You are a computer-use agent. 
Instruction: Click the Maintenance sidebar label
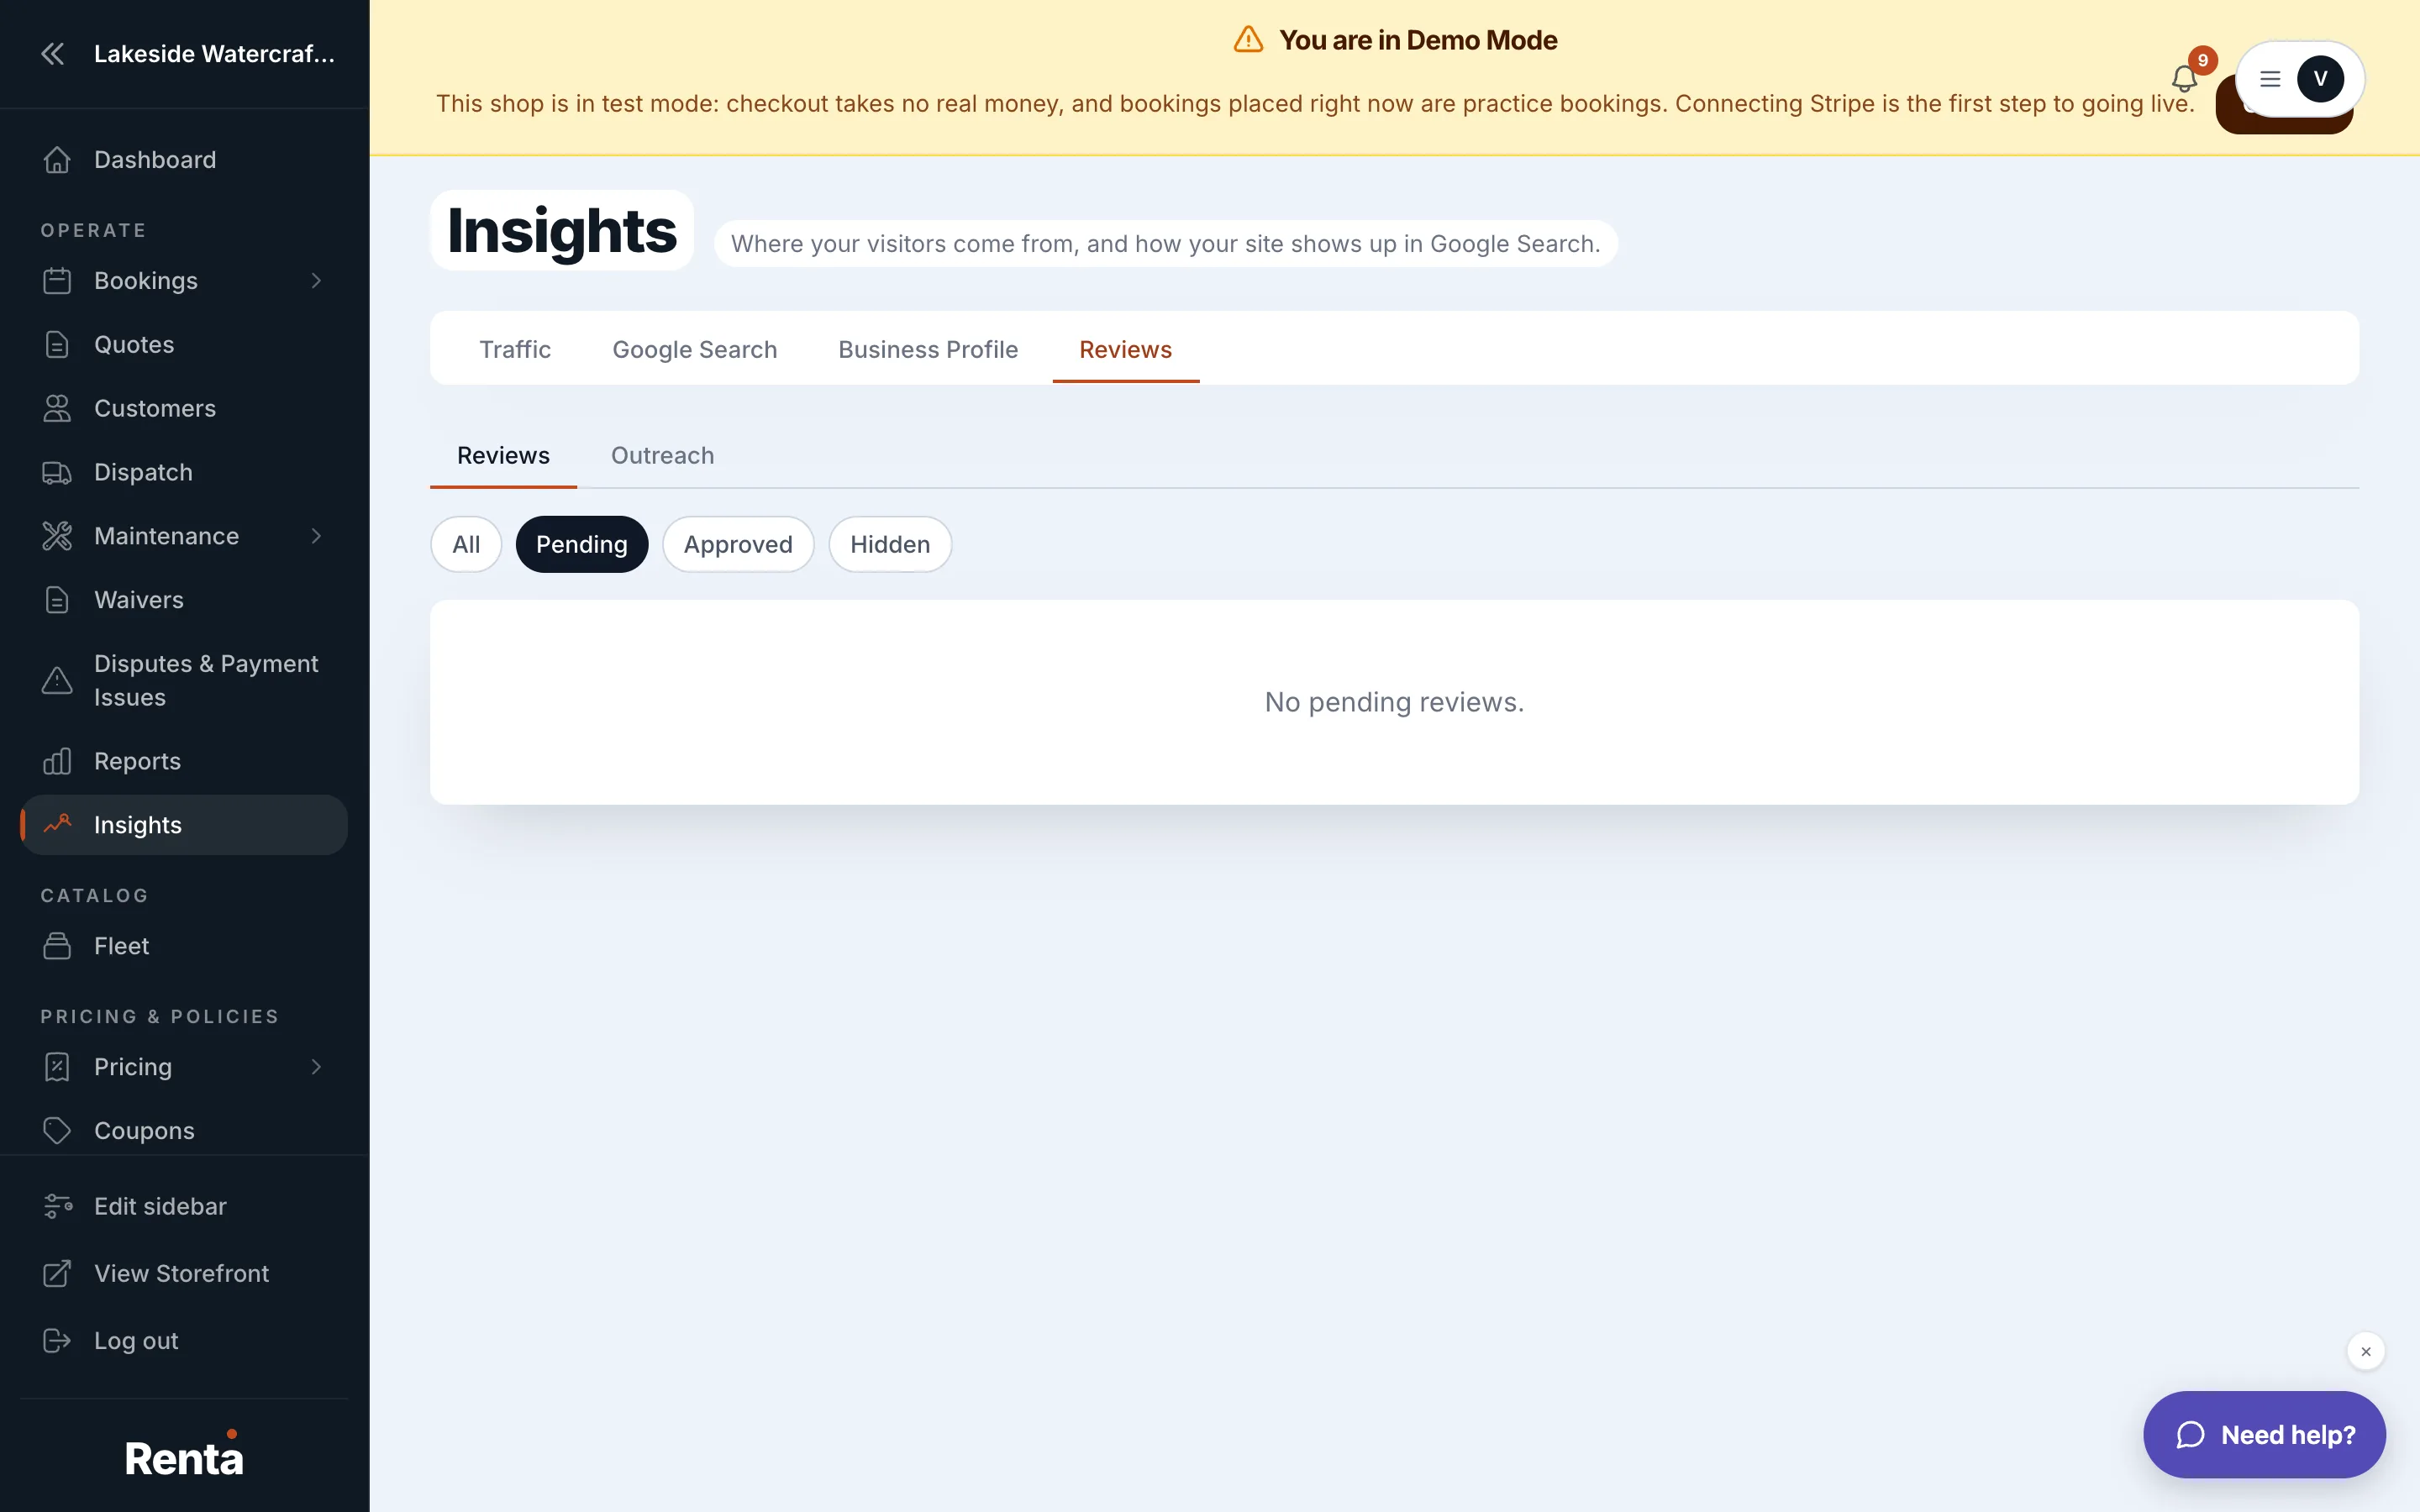click(166, 536)
